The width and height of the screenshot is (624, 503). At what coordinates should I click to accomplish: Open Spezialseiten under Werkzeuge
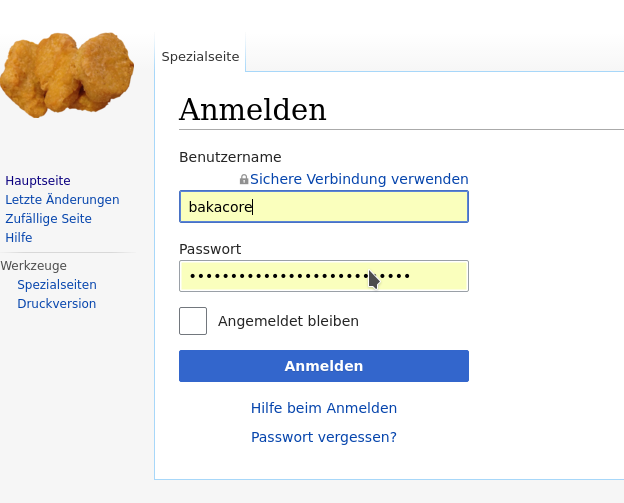pyautogui.click(x=57, y=285)
